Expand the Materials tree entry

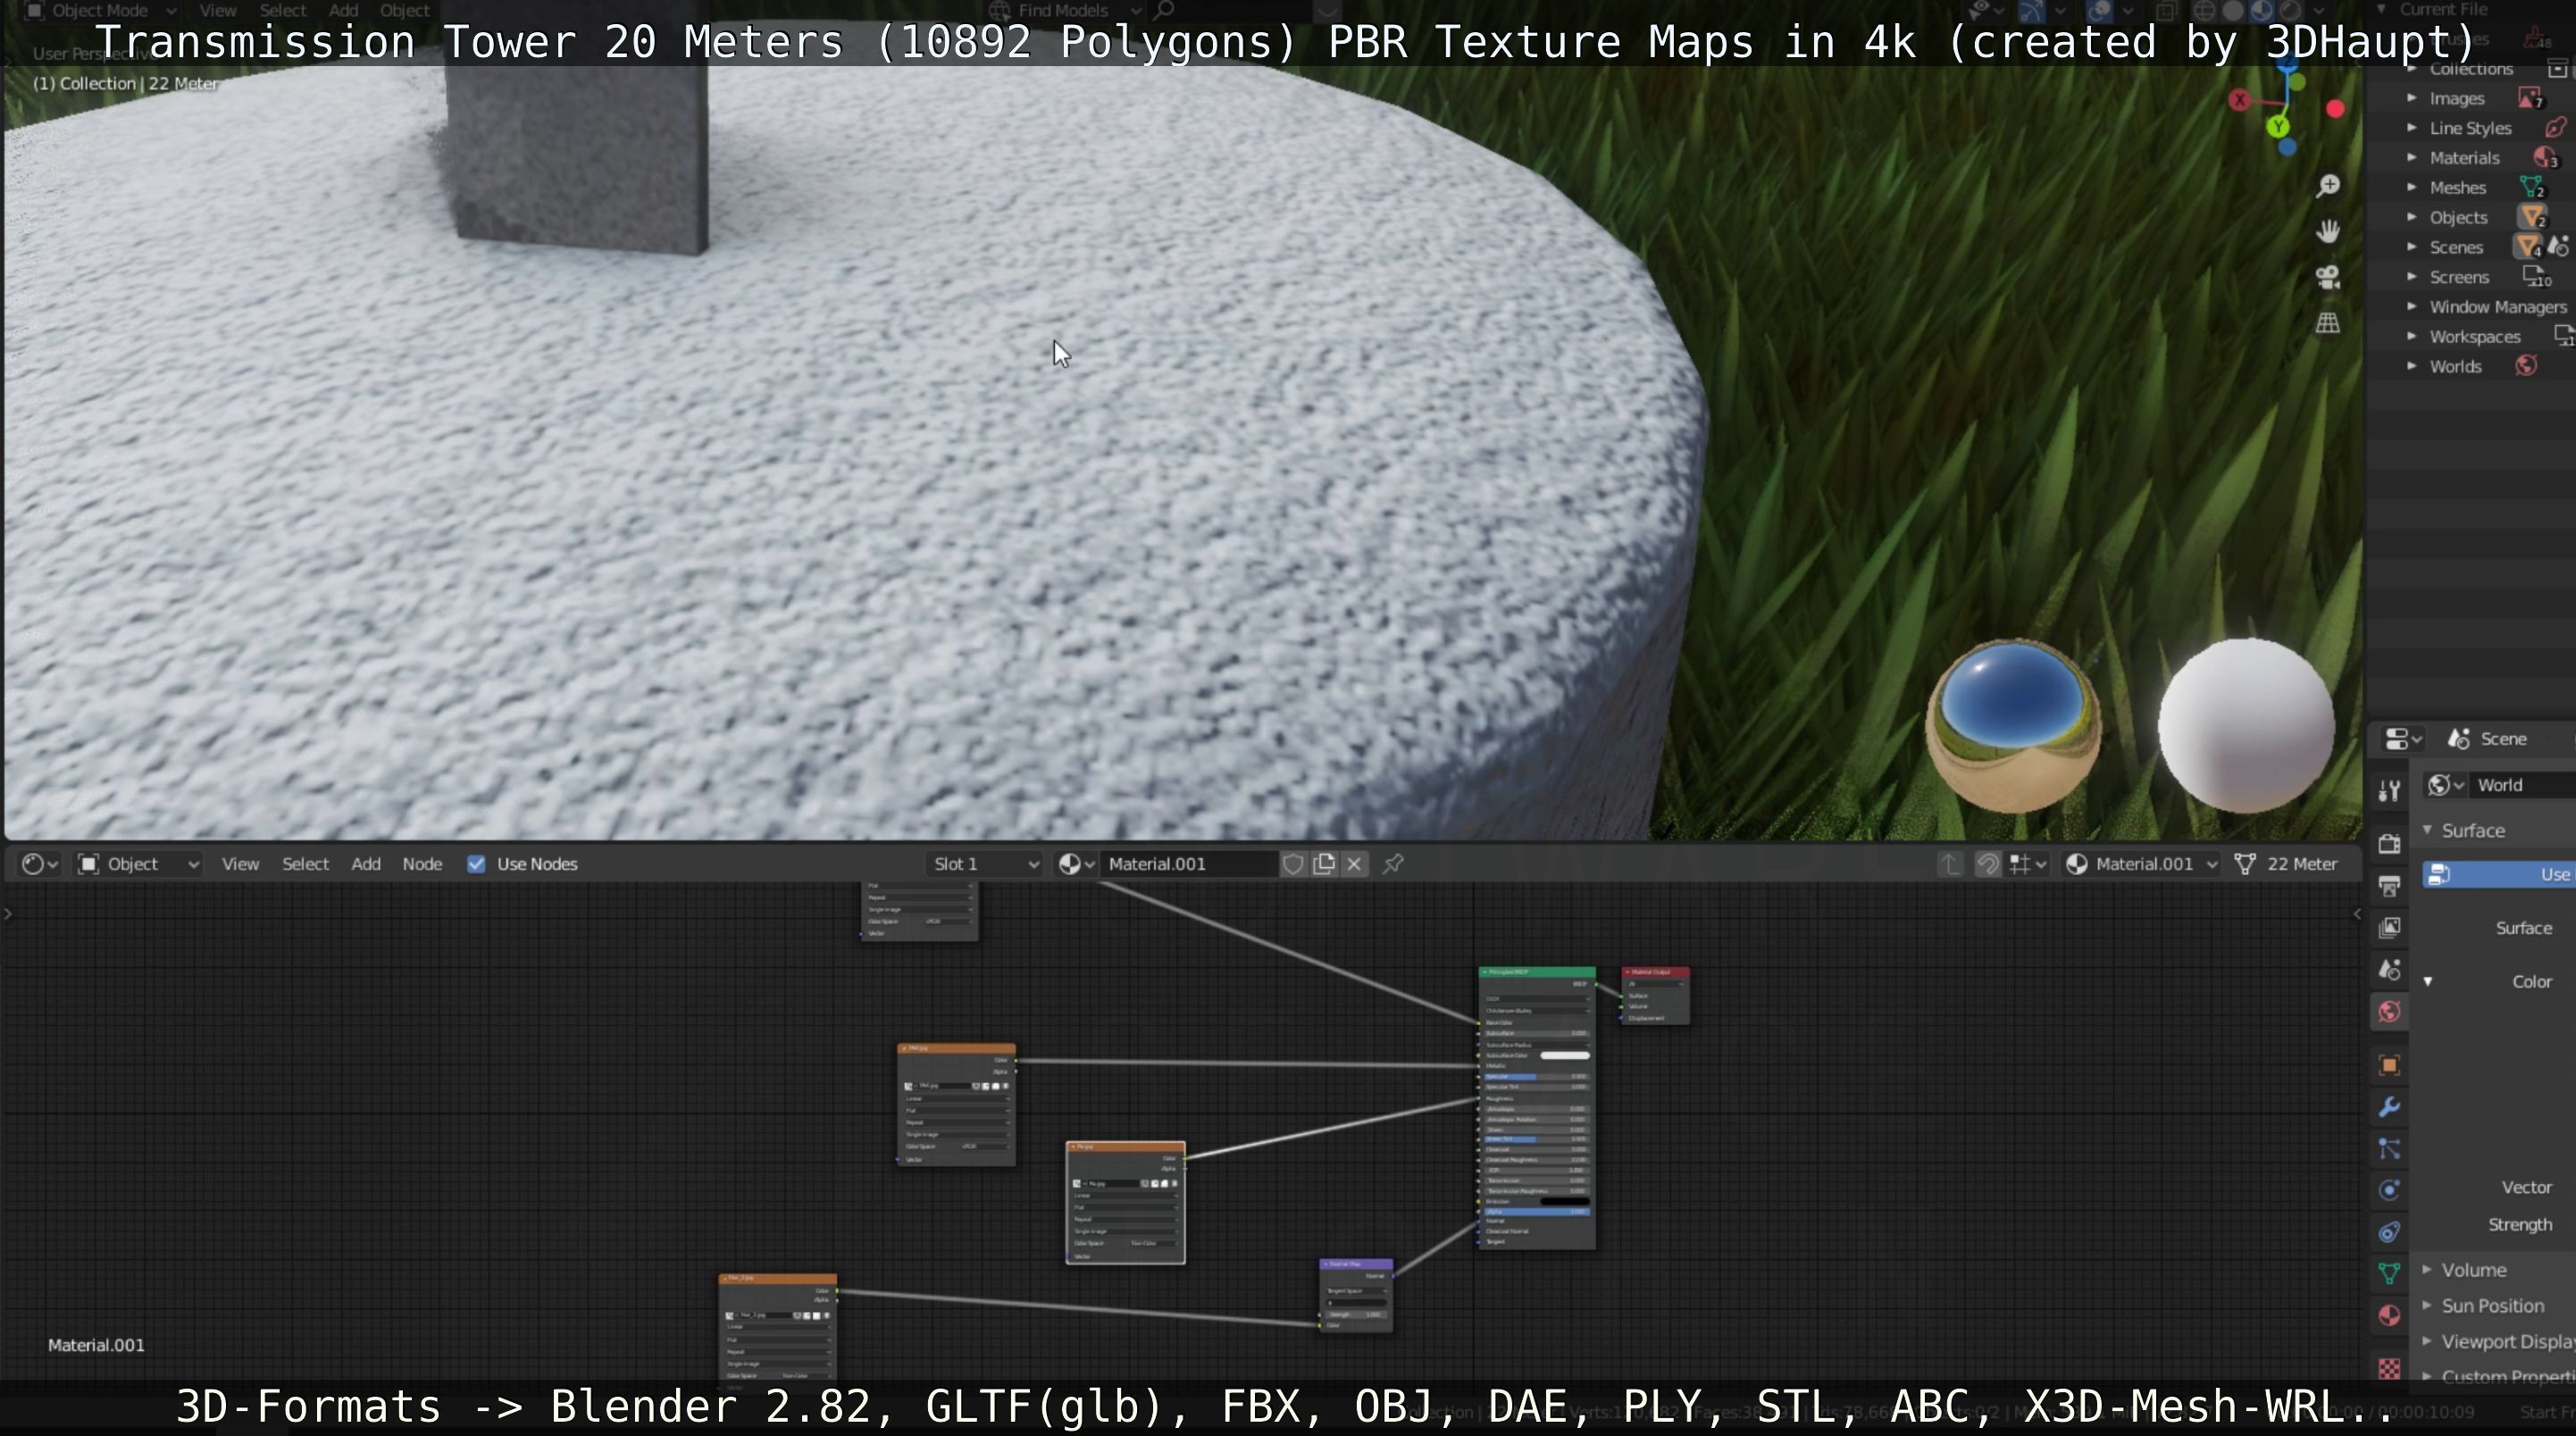[x=2412, y=158]
